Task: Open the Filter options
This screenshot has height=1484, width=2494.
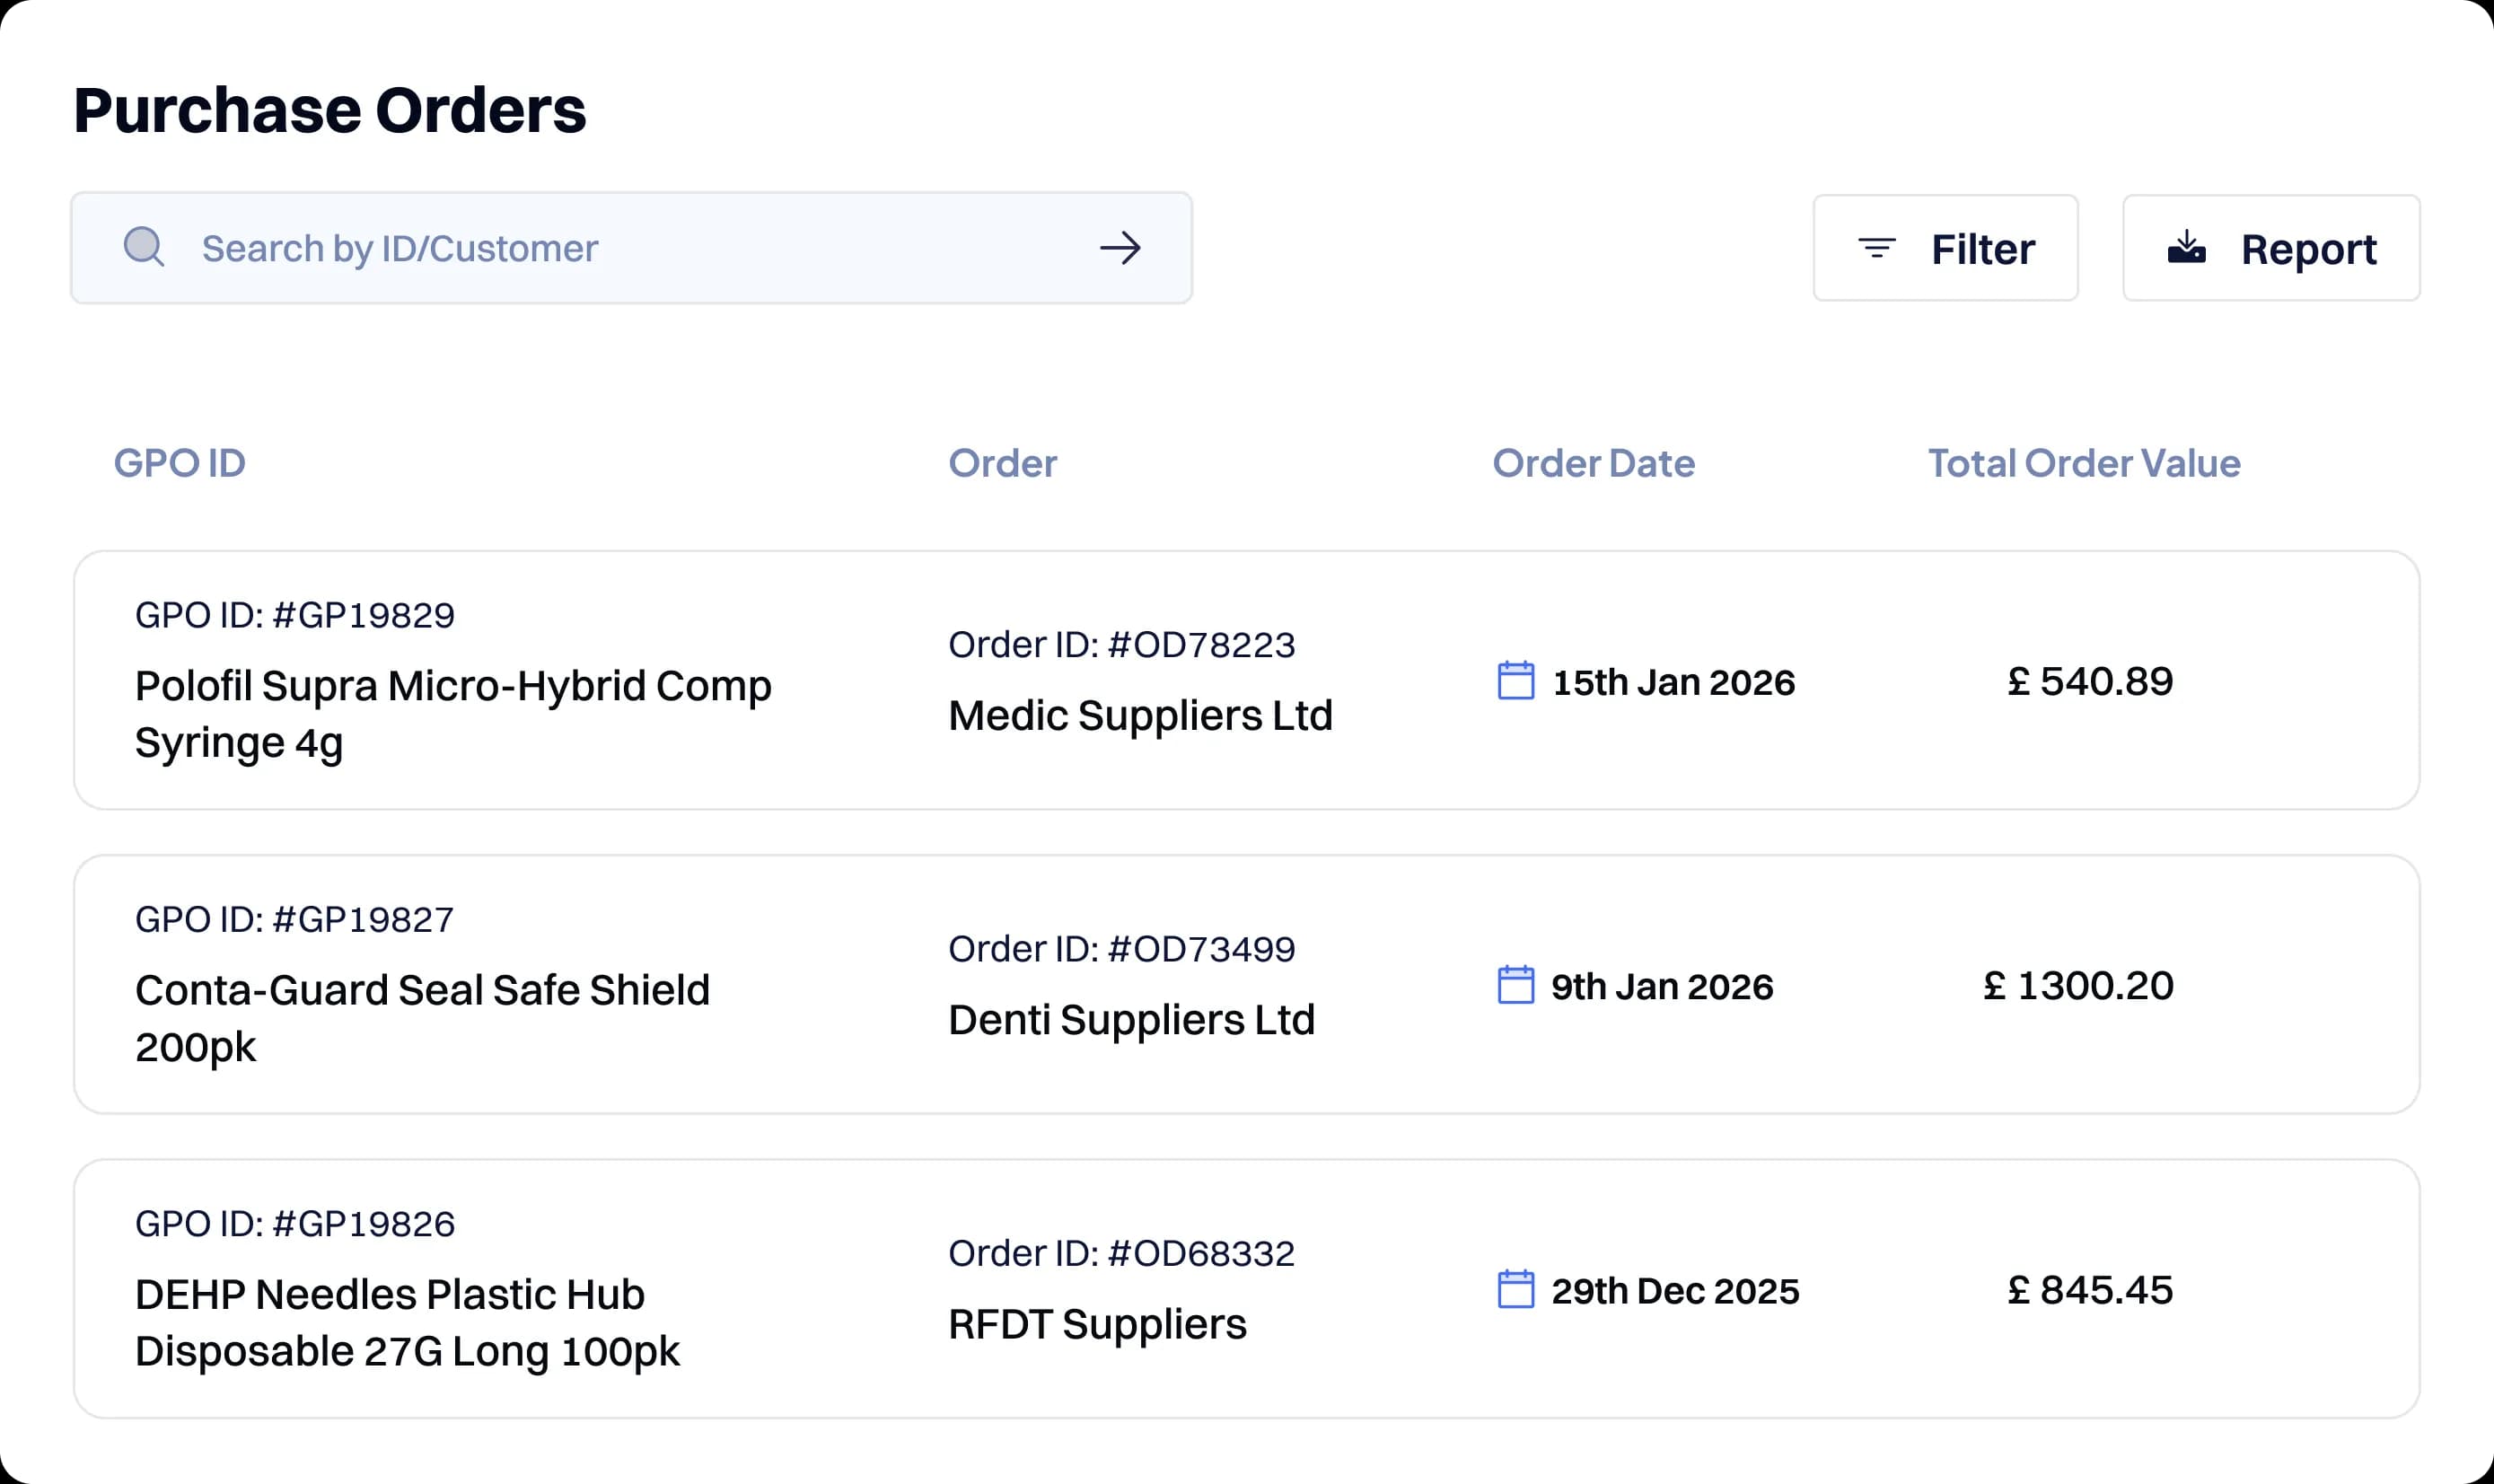Action: click(x=1946, y=248)
